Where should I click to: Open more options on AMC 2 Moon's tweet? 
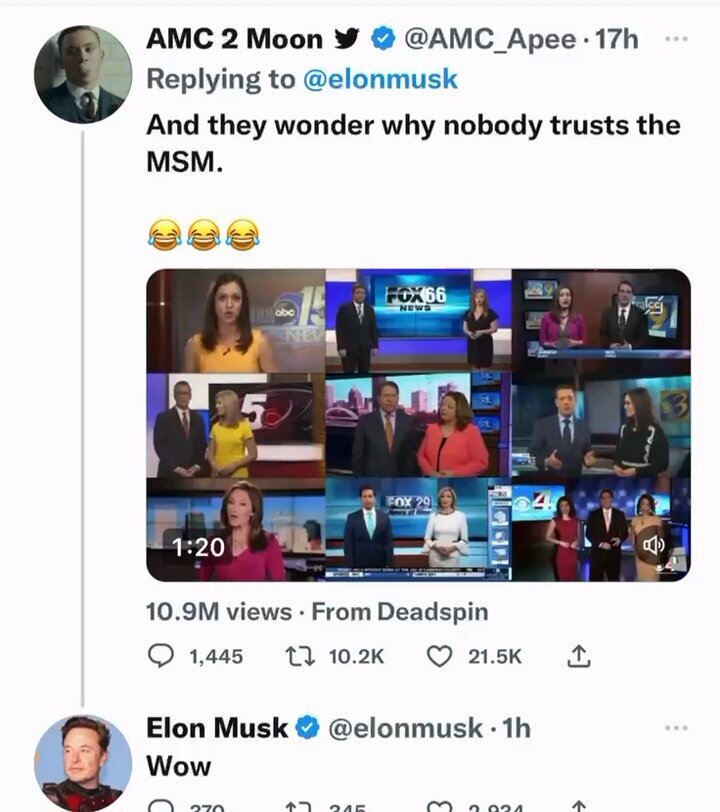tap(677, 39)
